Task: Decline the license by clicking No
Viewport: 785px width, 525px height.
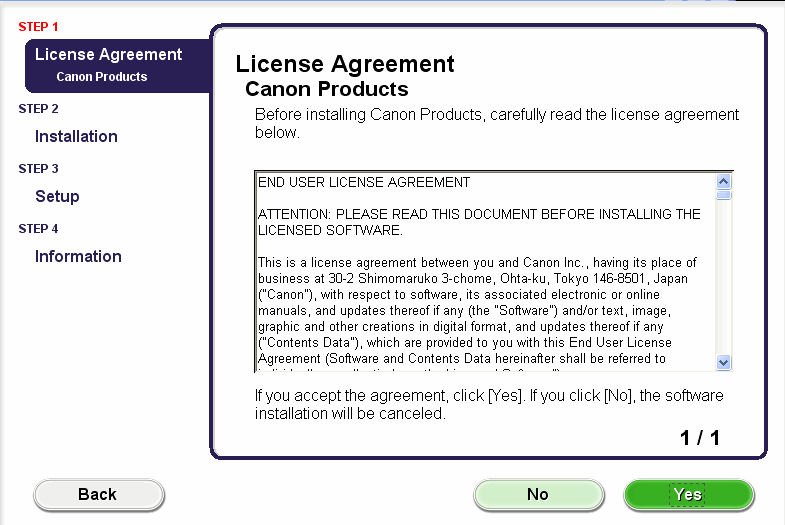Action: click(537, 494)
